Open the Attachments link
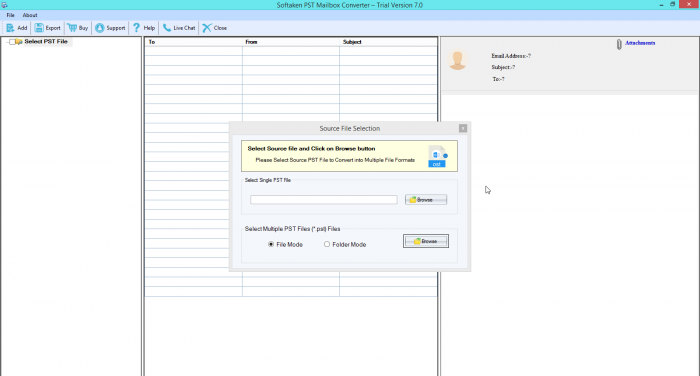 640,43
